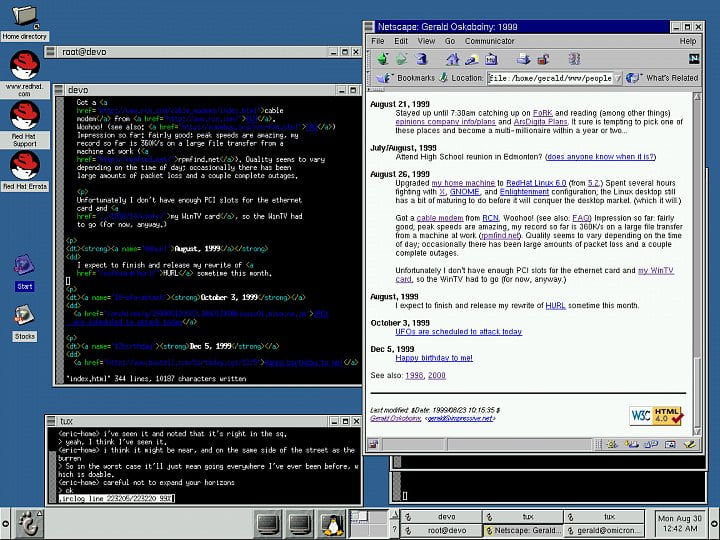Open the Red Hat Errata desktop icon
This screenshot has height=540, width=720.
24,171
